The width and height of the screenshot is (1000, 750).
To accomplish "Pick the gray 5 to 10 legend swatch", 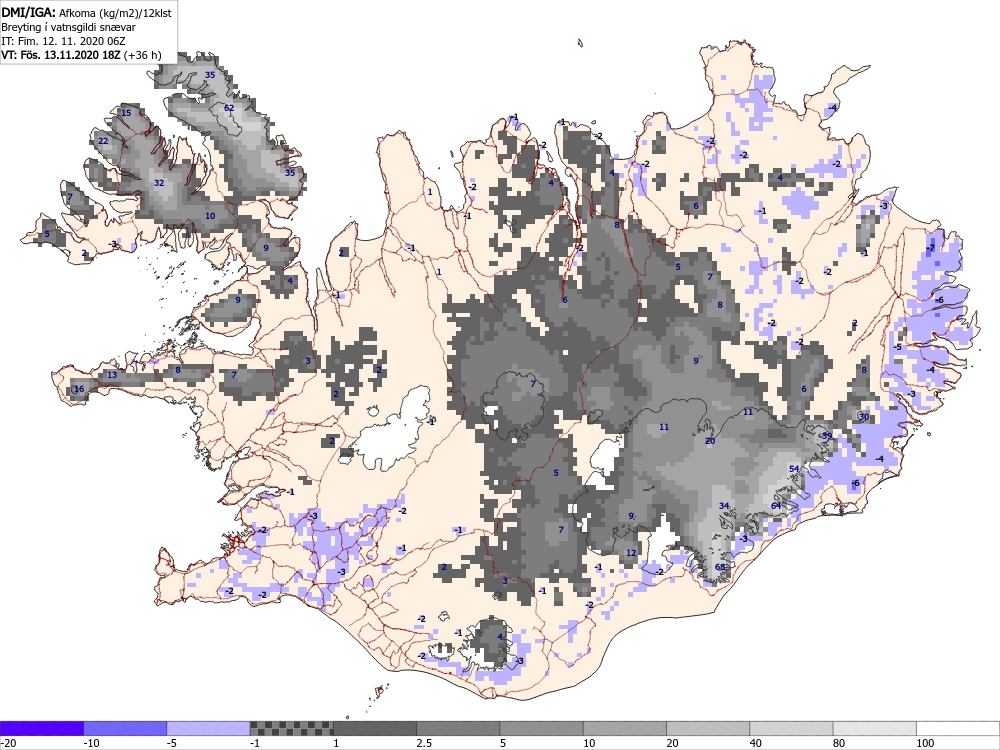I will tap(541, 728).
